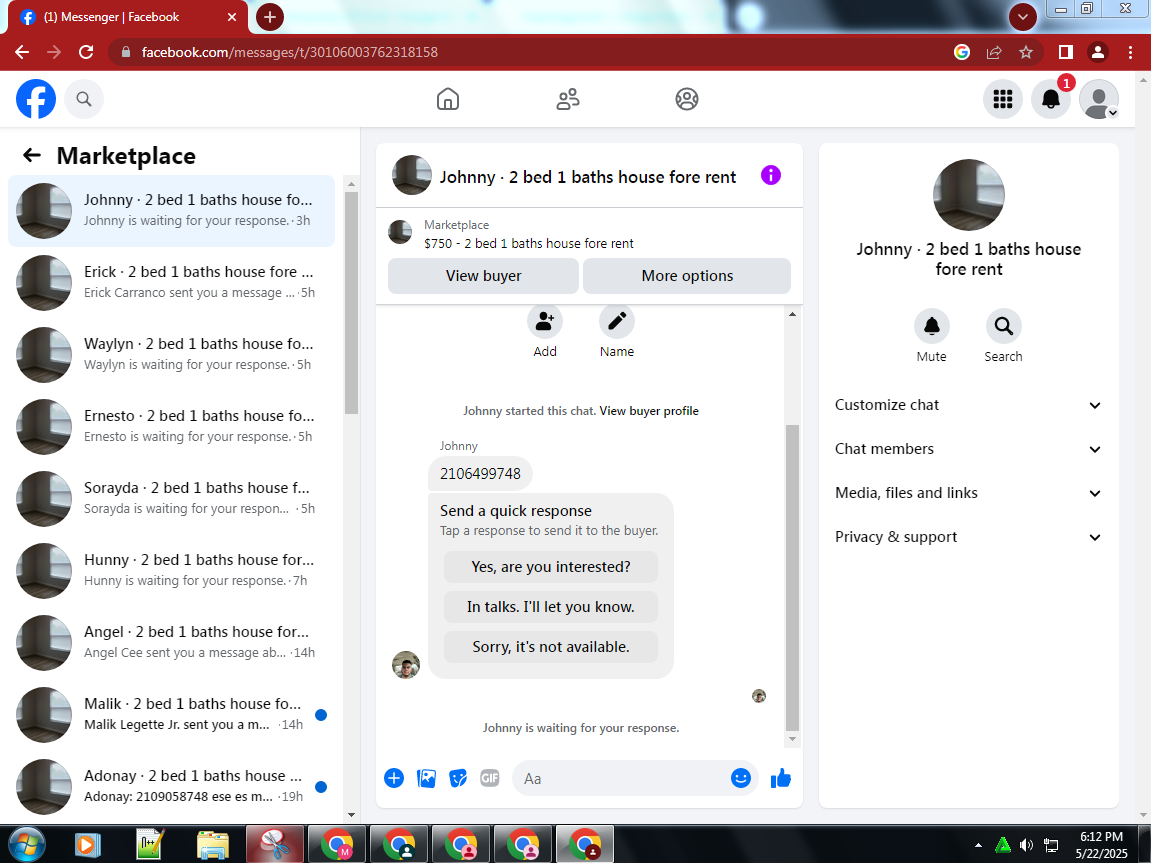Reload the page in browser toolbar
Viewport: 1151px width, 863px height.
click(x=86, y=52)
